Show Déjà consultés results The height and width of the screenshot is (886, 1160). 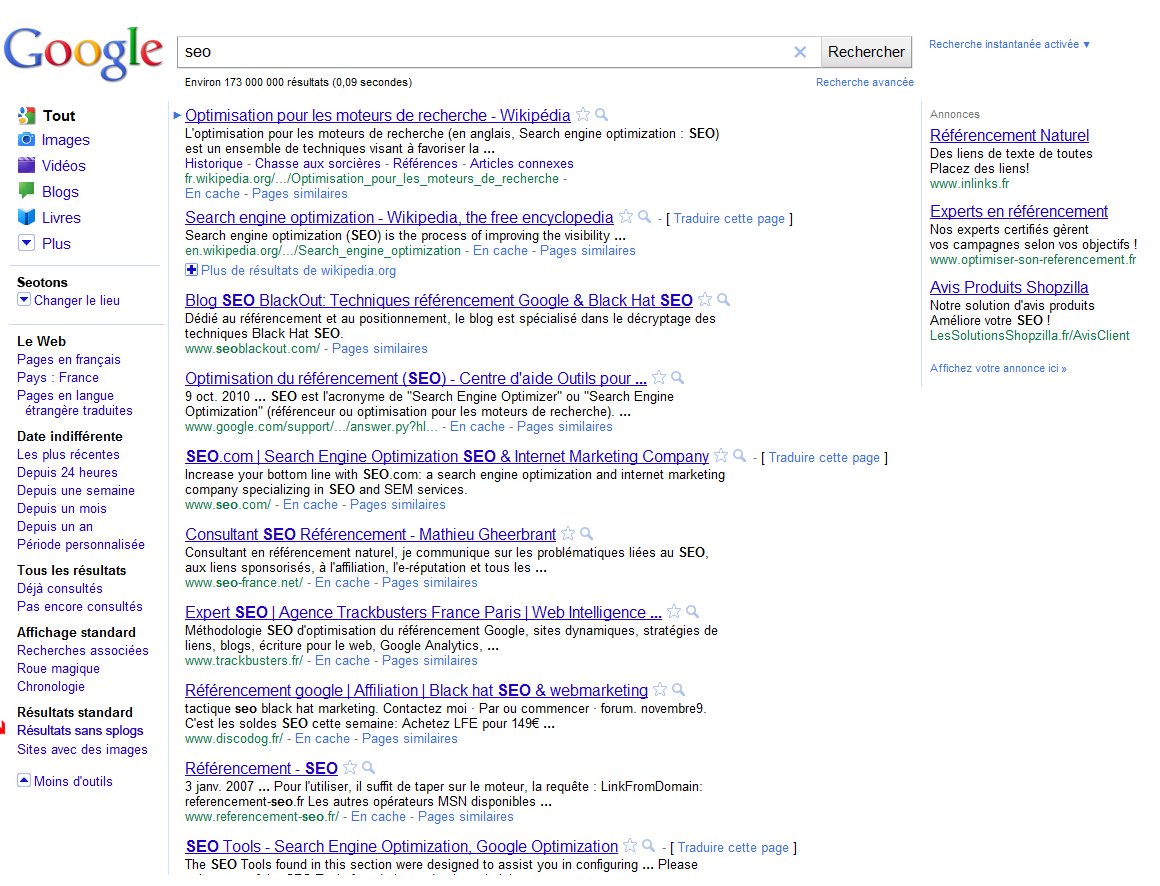point(60,588)
